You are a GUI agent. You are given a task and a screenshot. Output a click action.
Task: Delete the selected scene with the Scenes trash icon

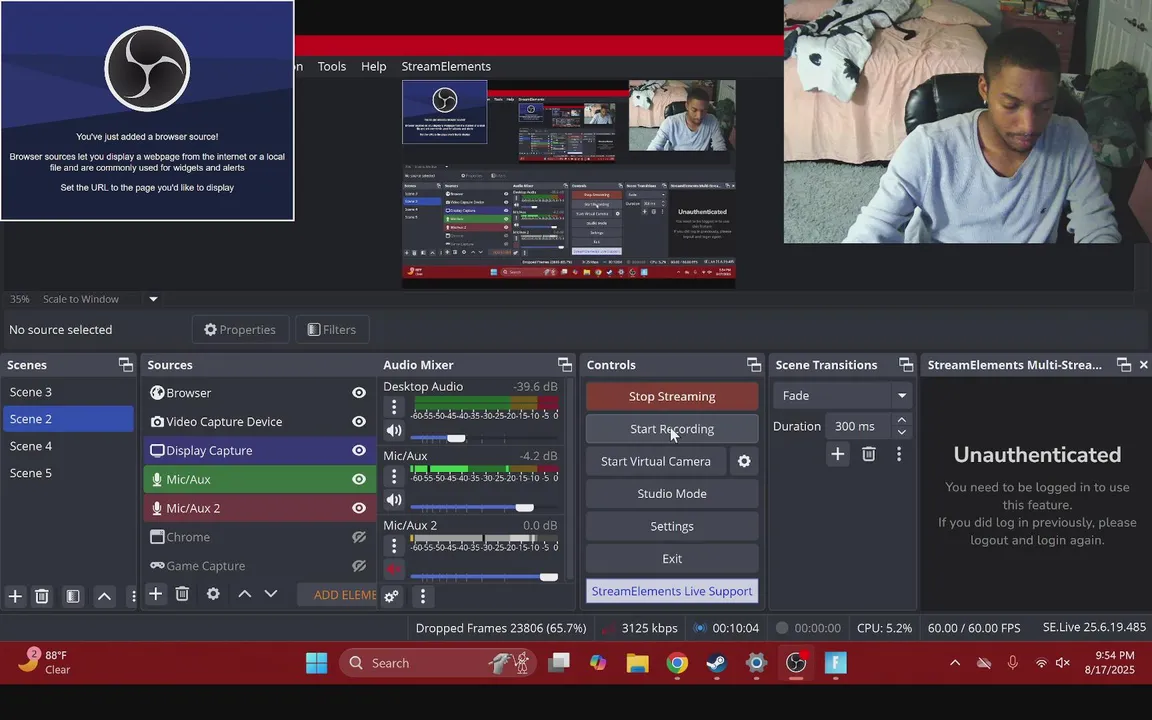point(42,596)
